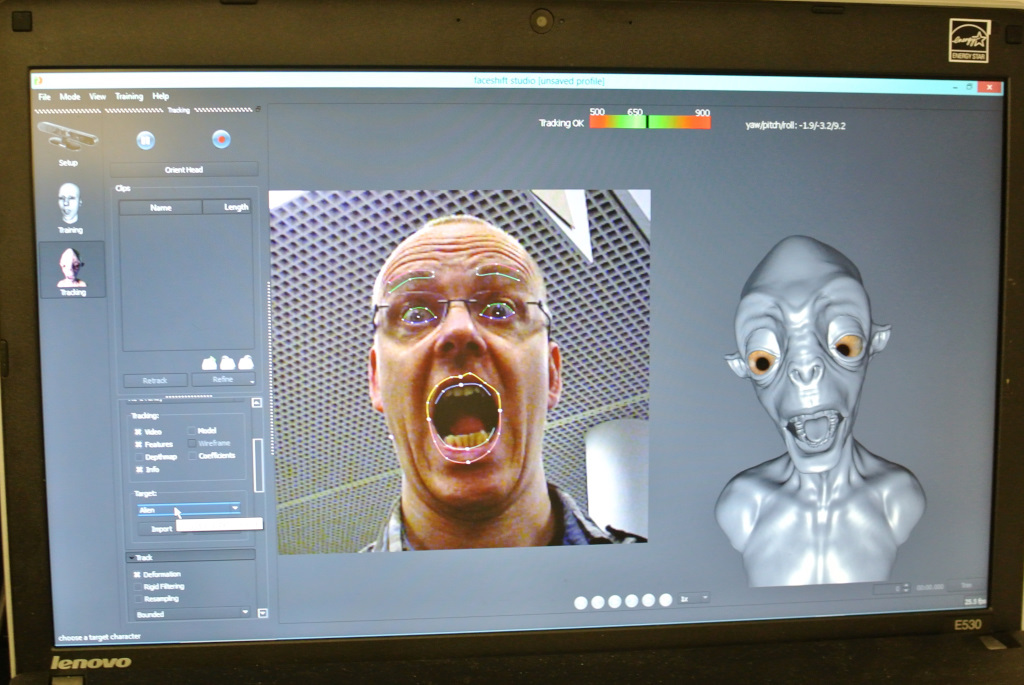Uncheck the Video tracking checkbox

click(138, 432)
